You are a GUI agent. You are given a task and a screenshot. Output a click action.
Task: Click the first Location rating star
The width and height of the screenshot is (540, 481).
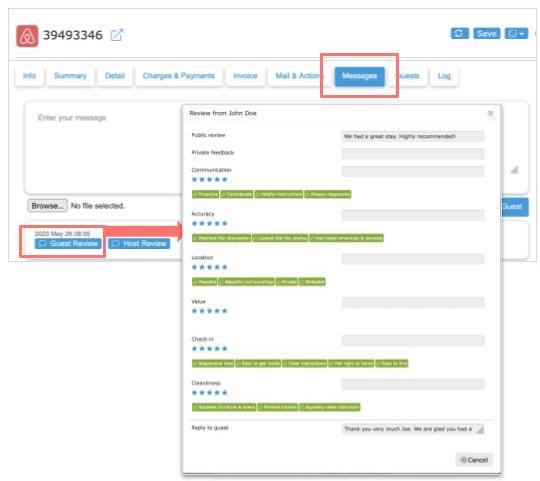tap(195, 267)
